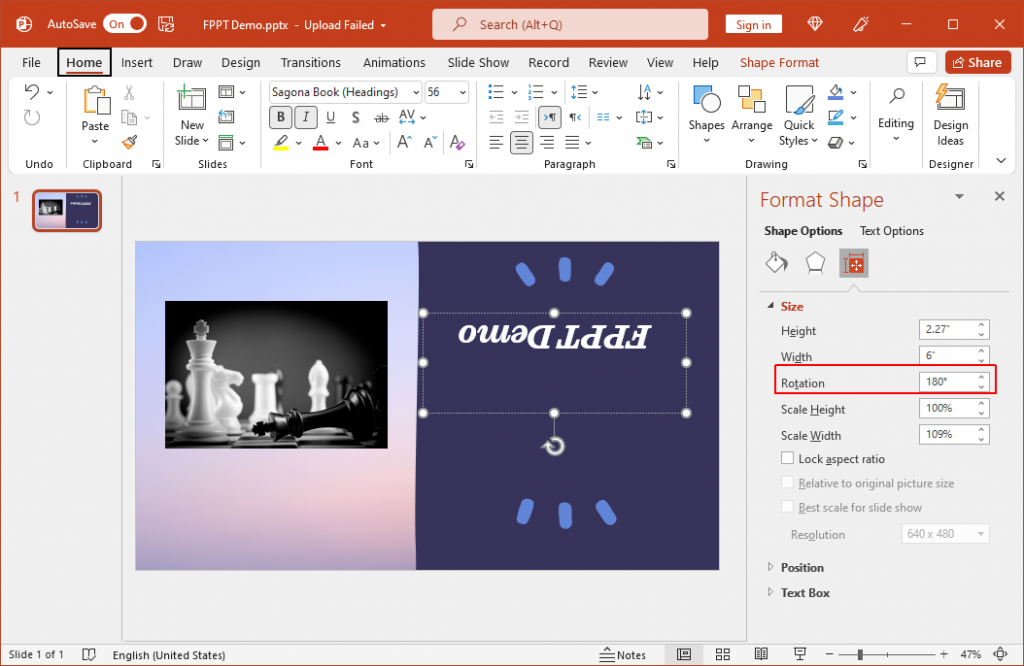Select the Format Painter icon

point(129,142)
